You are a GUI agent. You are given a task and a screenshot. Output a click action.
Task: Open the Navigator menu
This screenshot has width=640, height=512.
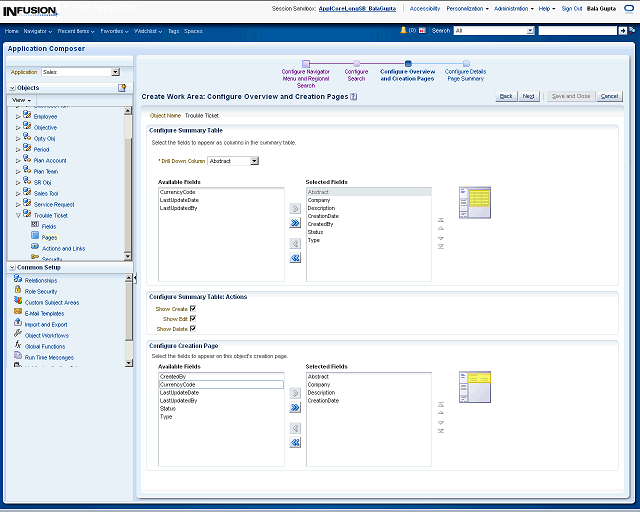38,31
